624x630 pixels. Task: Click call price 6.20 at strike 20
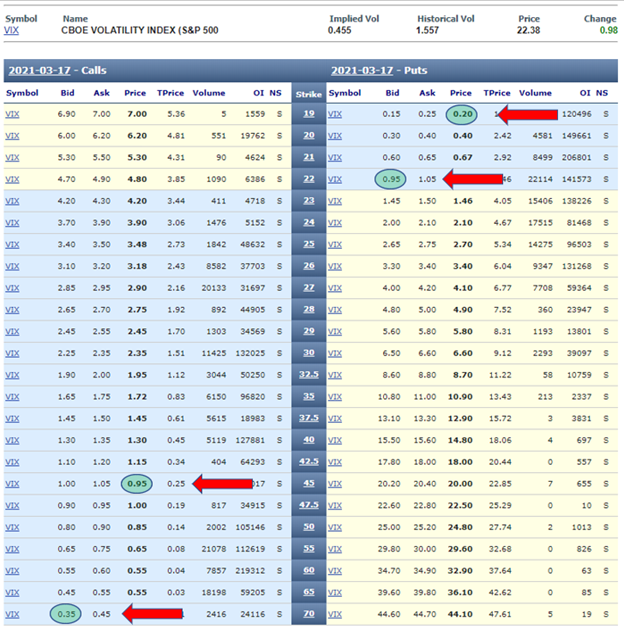137,136
